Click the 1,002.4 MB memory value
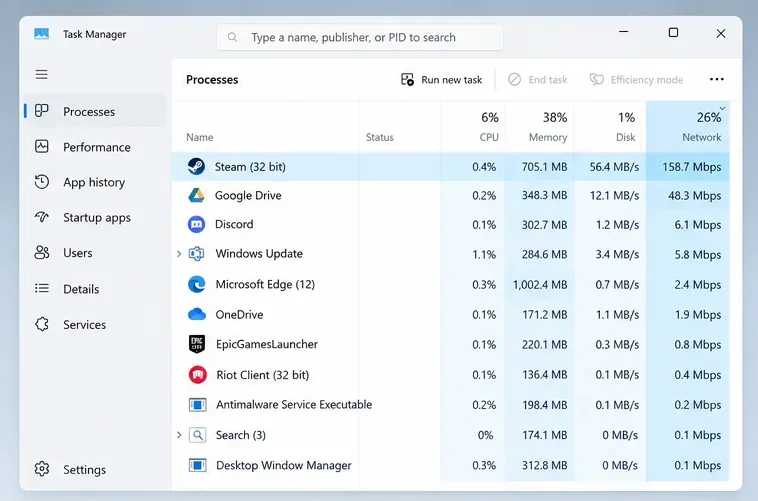The height and width of the screenshot is (501, 758). 540,285
